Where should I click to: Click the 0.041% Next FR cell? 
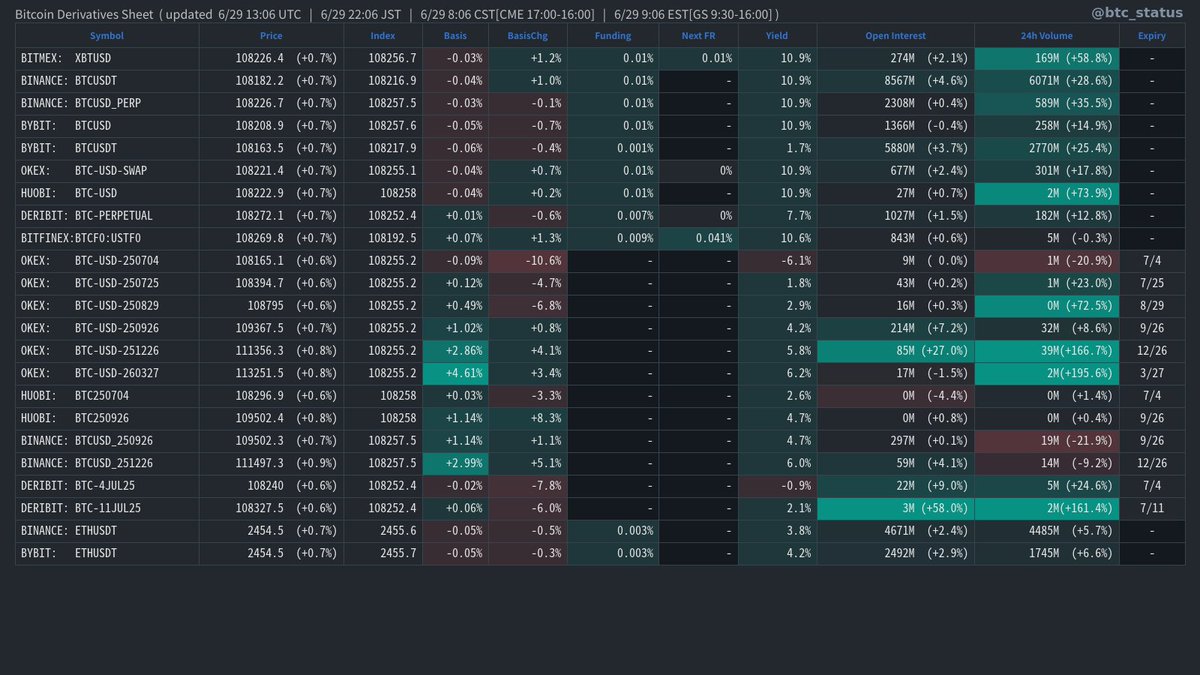(x=699, y=238)
